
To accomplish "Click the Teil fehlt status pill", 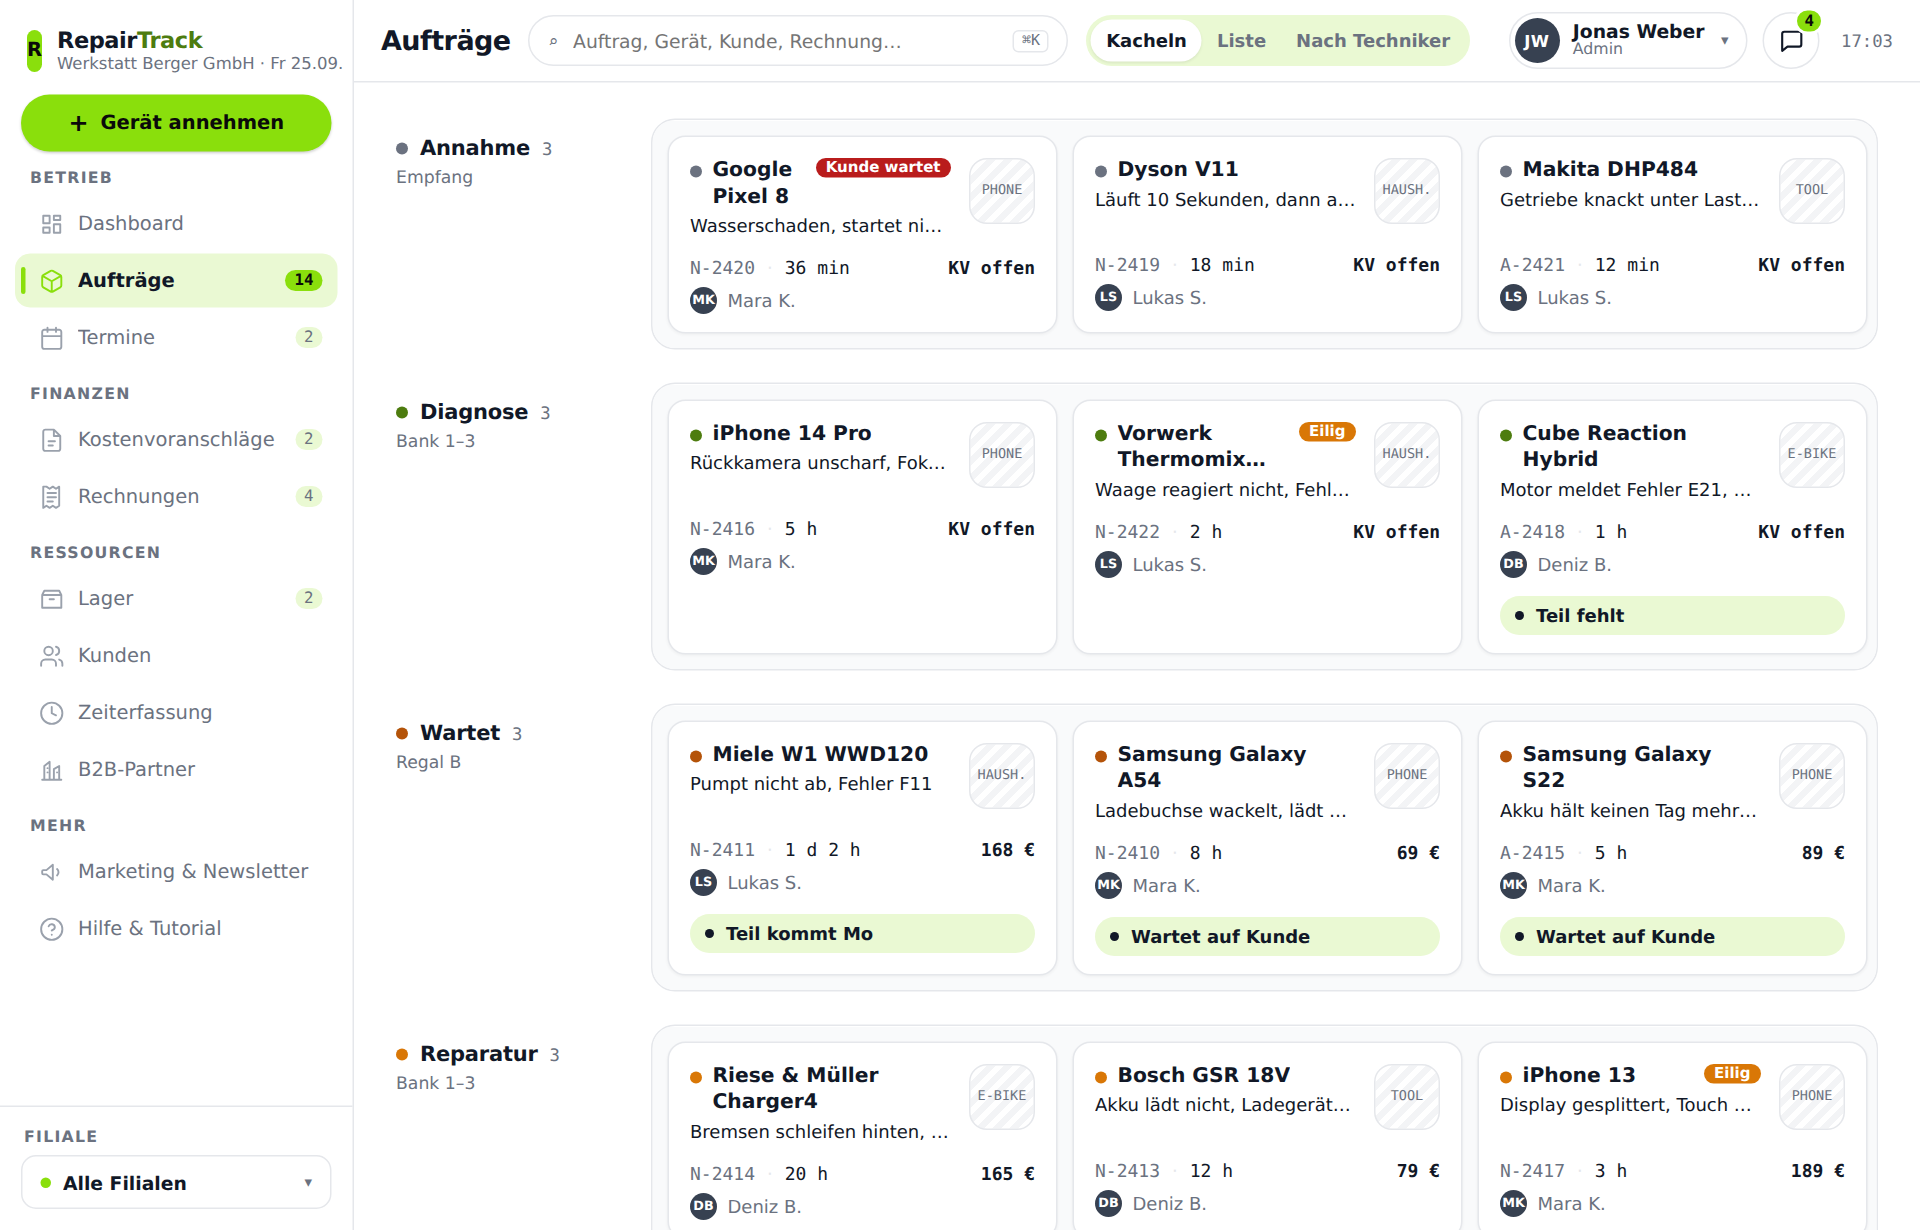I will 1672,616.
